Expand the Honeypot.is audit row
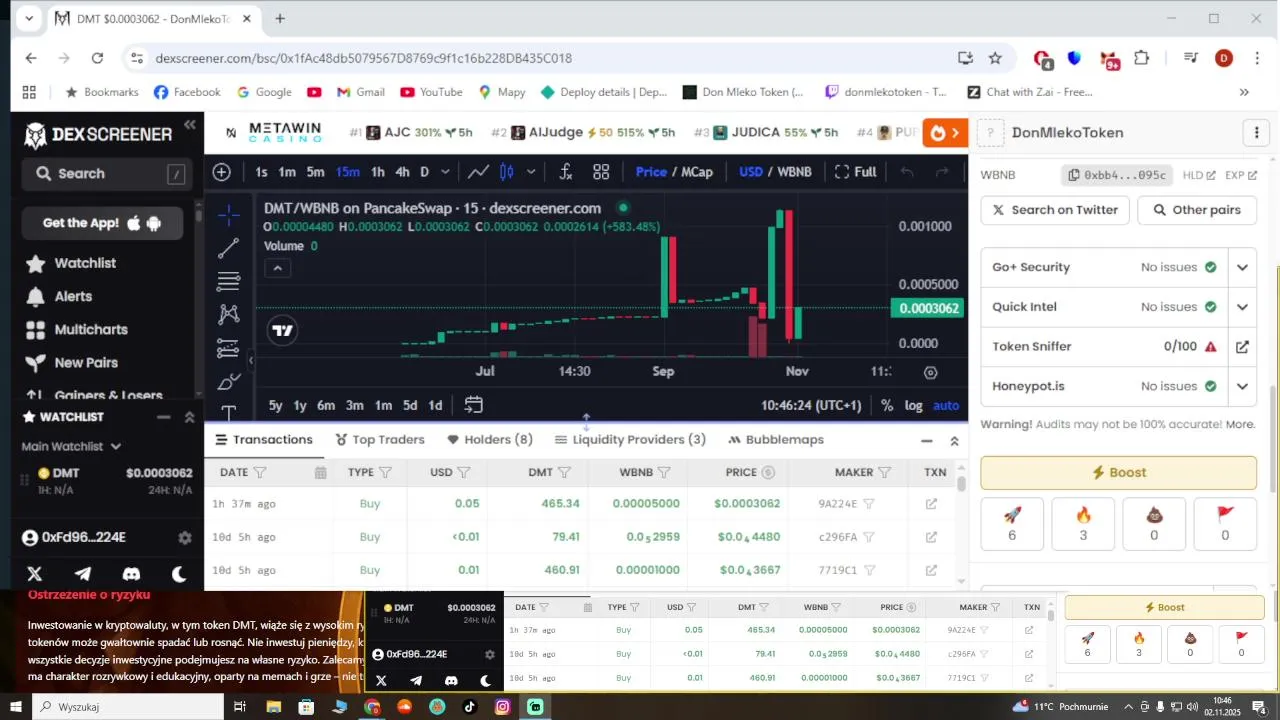Image resolution: width=1280 pixels, height=720 pixels. point(1243,386)
